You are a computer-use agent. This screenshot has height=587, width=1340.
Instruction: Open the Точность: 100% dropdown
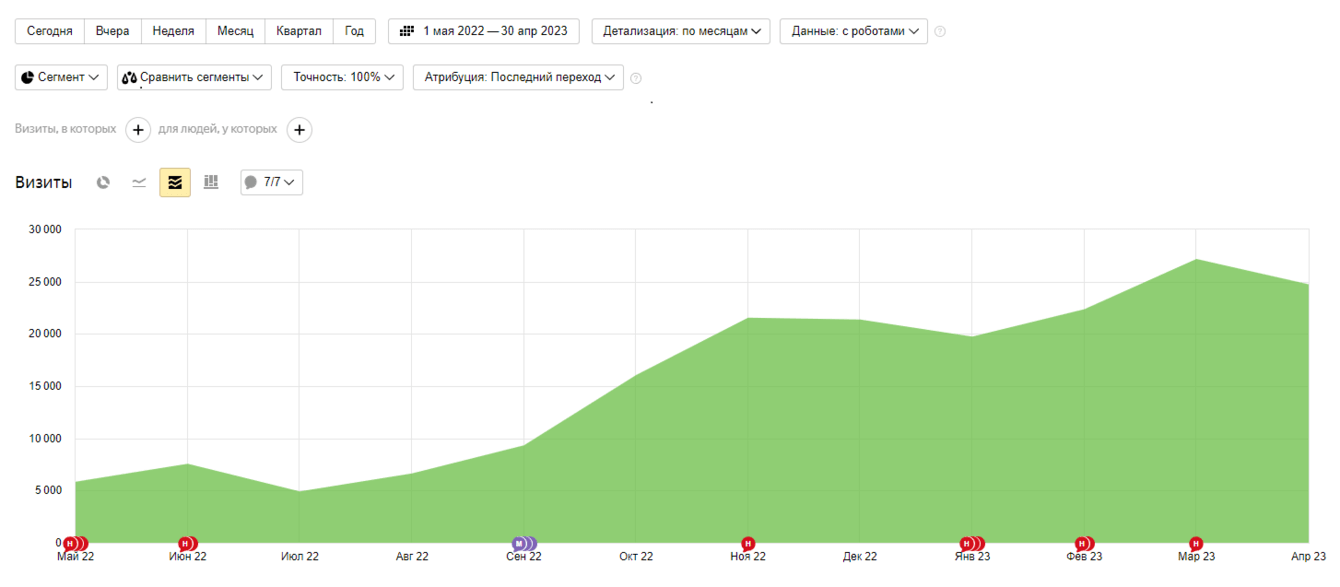[342, 77]
